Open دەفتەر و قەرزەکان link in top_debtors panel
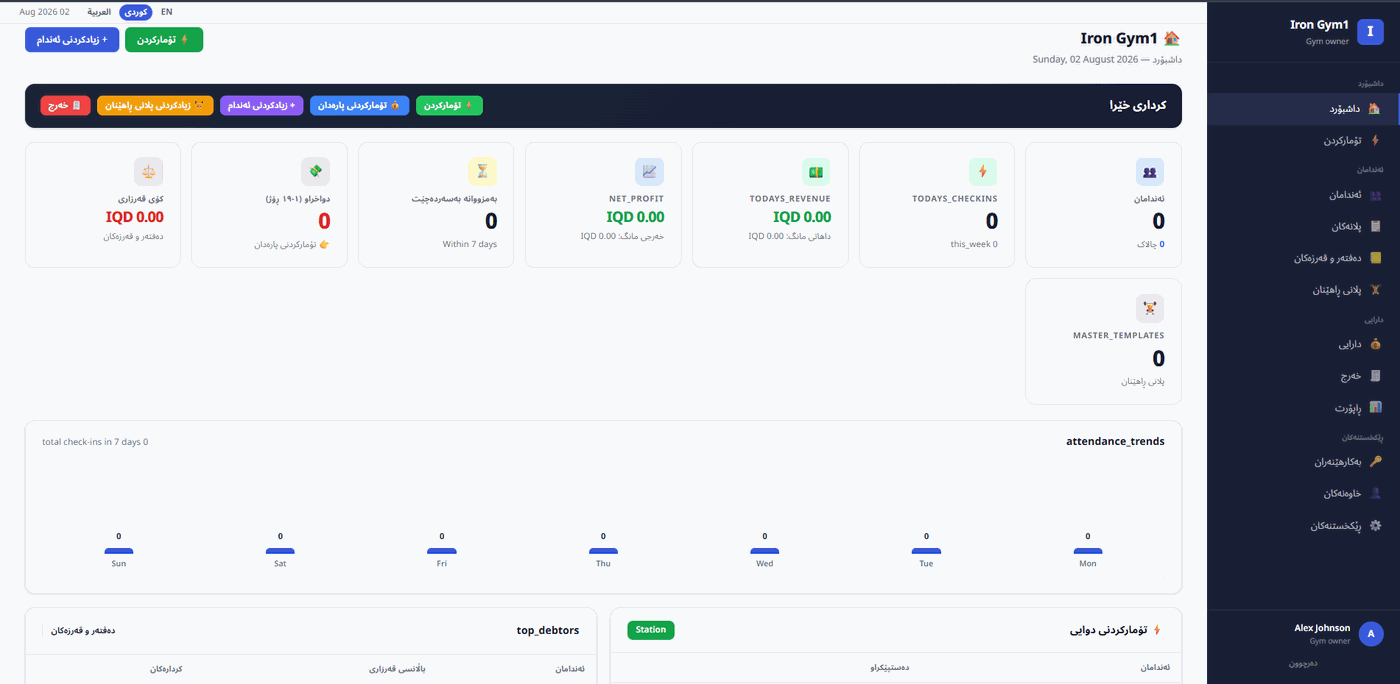This screenshot has width=1400, height=684. (83, 631)
